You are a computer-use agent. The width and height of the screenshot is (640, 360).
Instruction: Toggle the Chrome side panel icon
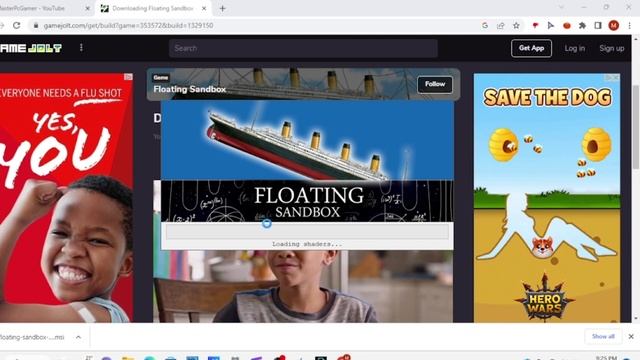[598, 25]
